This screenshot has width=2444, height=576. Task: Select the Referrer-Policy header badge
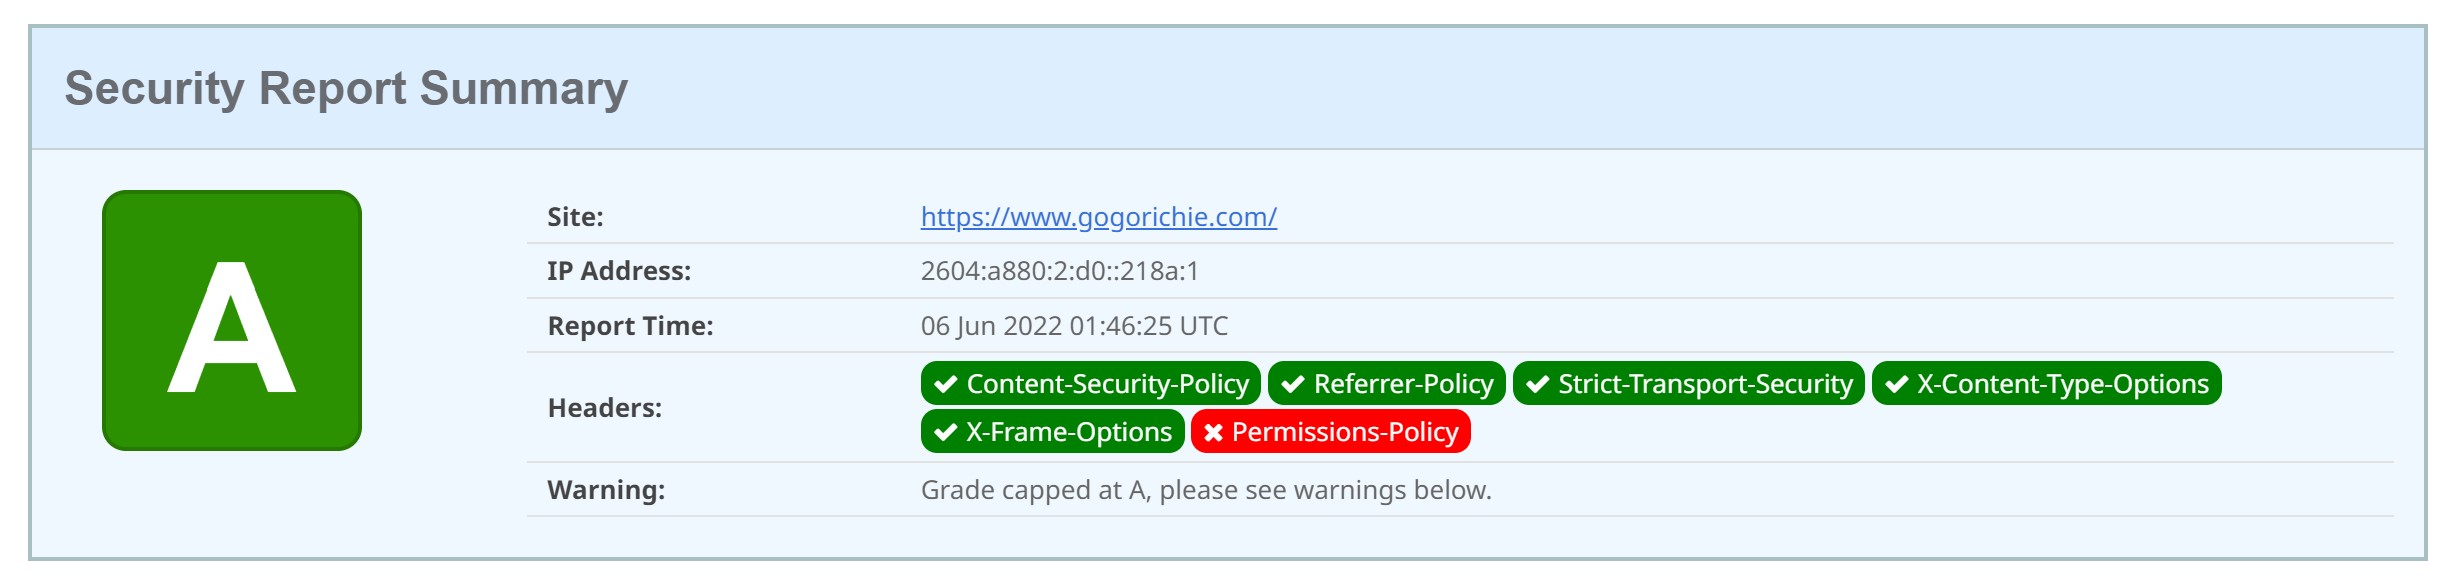(1386, 383)
